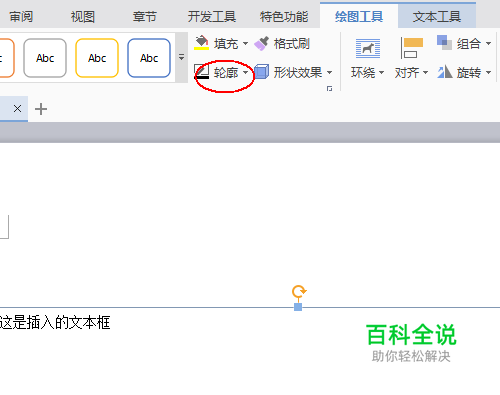Click the shape effects cube icon
The image size is (500, 395).
click(262, 72)
